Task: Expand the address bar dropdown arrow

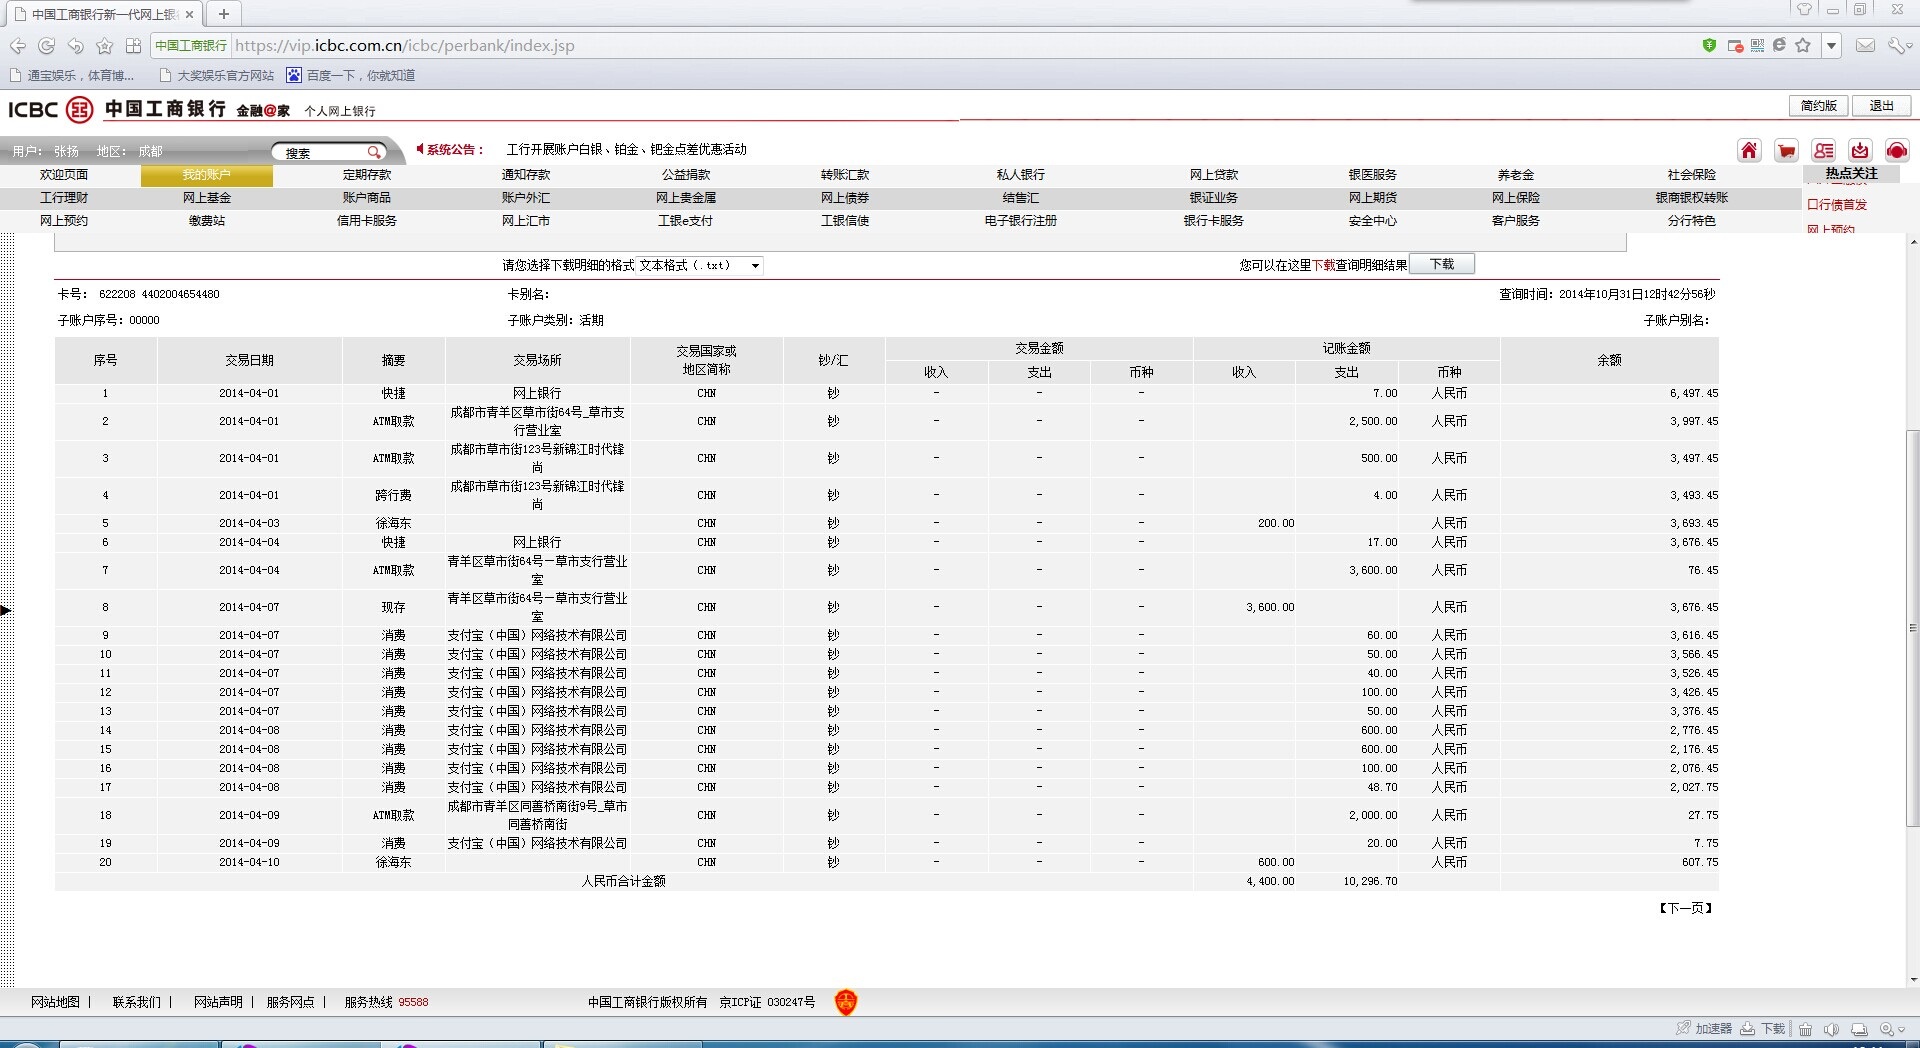Action: (1831, 46)
